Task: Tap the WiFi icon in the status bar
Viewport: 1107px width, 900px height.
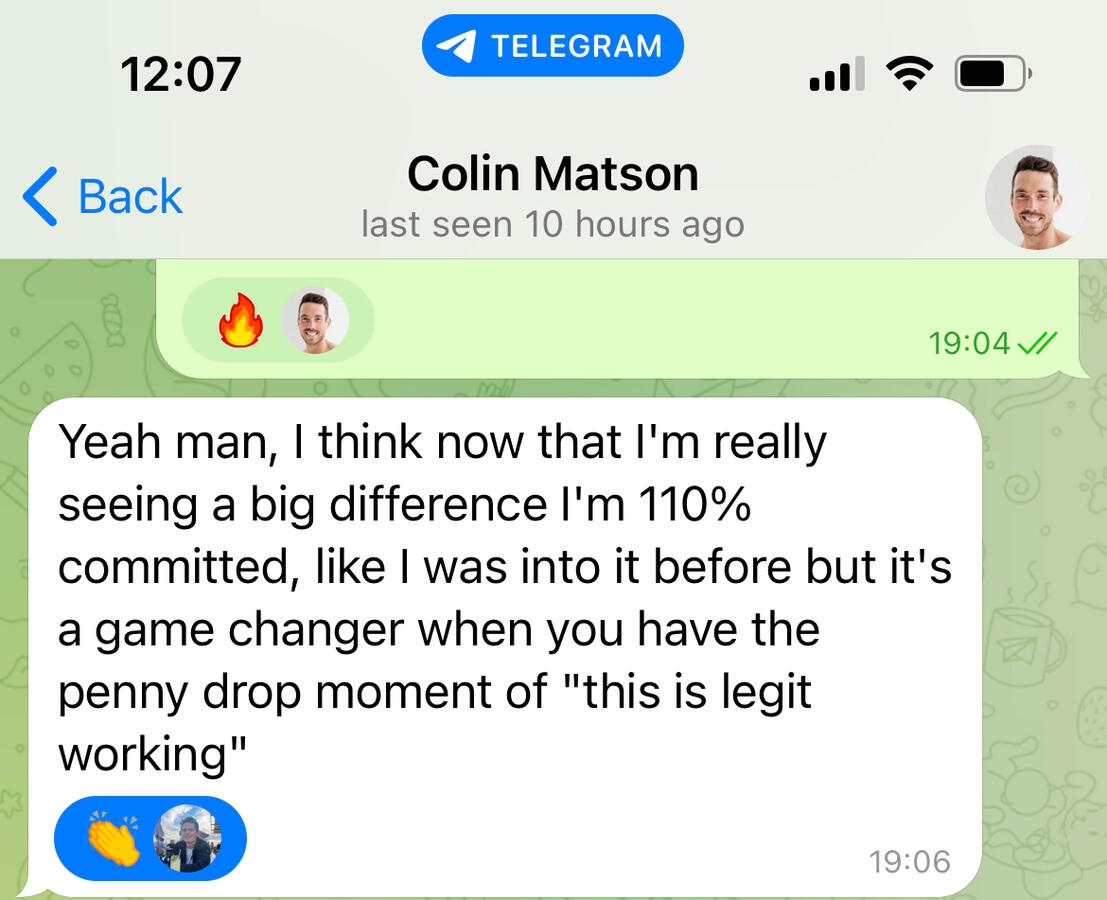Action: (909, 73)
